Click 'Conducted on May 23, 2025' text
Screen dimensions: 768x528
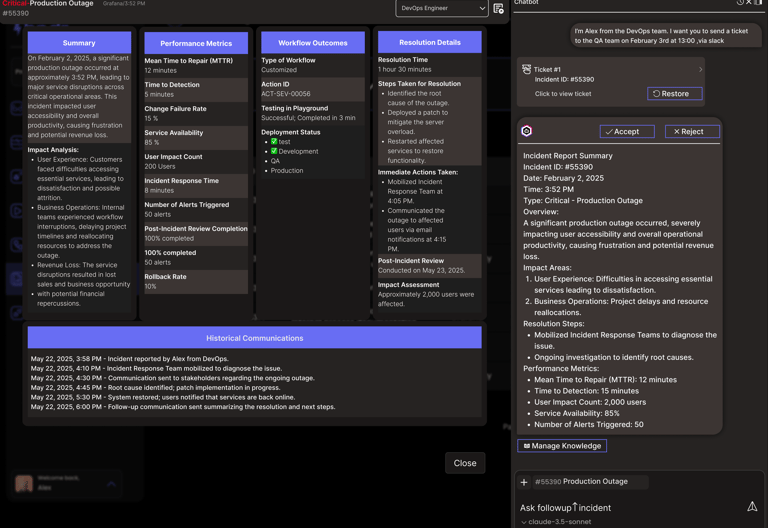point(421,270)
